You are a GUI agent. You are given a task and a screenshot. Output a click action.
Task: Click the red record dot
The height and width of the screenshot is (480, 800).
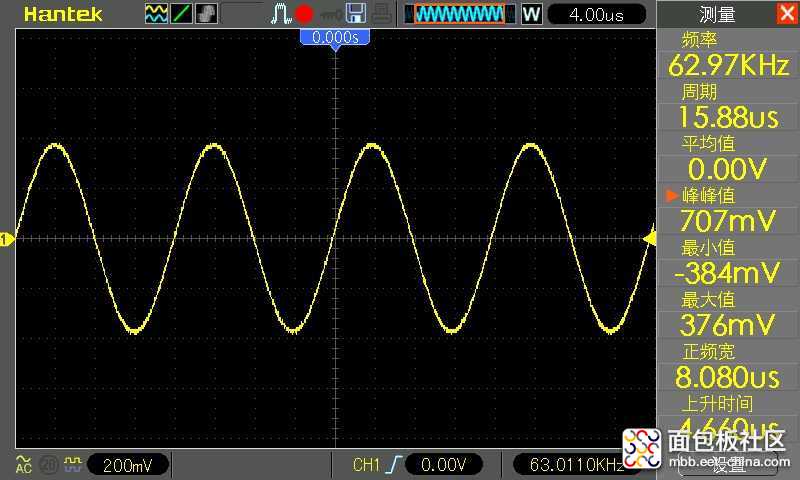point(304,14)
